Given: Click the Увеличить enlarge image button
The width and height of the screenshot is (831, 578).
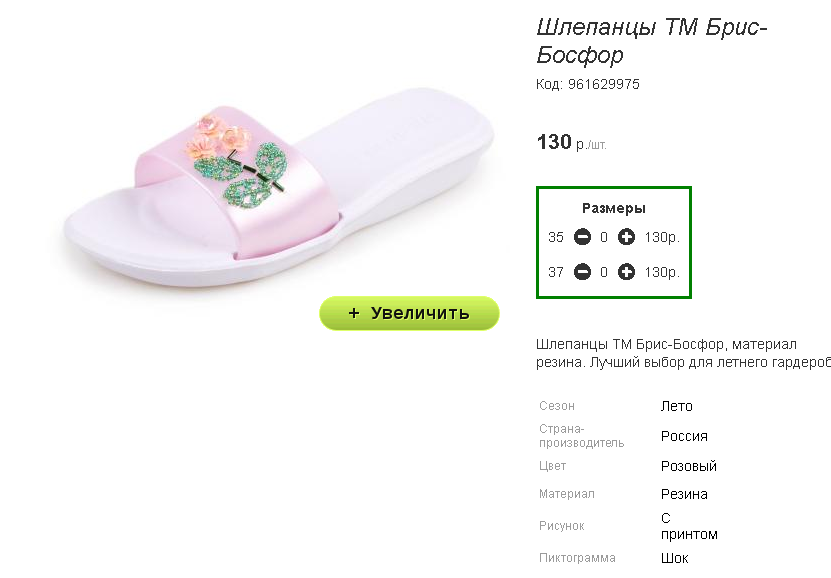Looking at the screenshot, I should (x=409, y=313).
